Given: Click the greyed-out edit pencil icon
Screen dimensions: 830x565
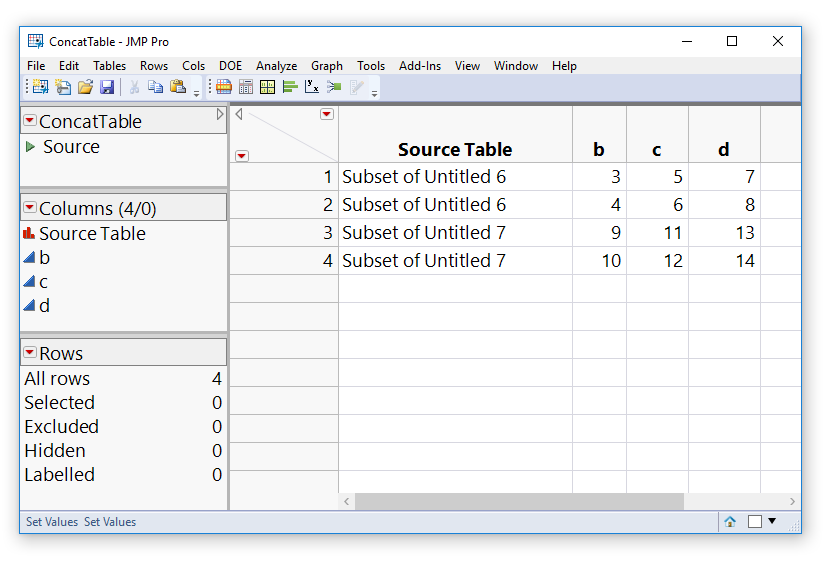Looking at the screenshot, I should pos(356,87).
